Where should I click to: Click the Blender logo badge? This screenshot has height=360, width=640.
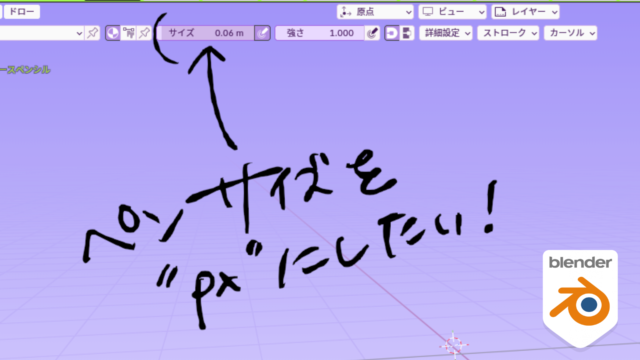coord(580,298)
